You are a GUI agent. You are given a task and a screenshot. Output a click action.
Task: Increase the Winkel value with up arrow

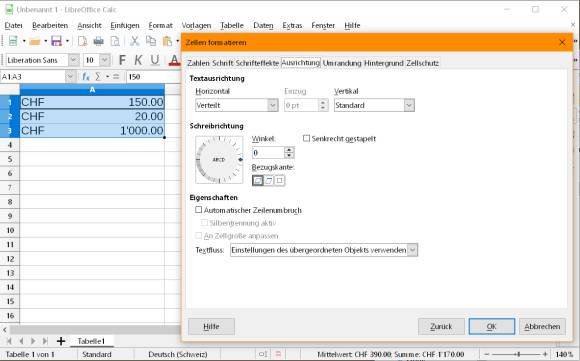click(x=289, y=150)
